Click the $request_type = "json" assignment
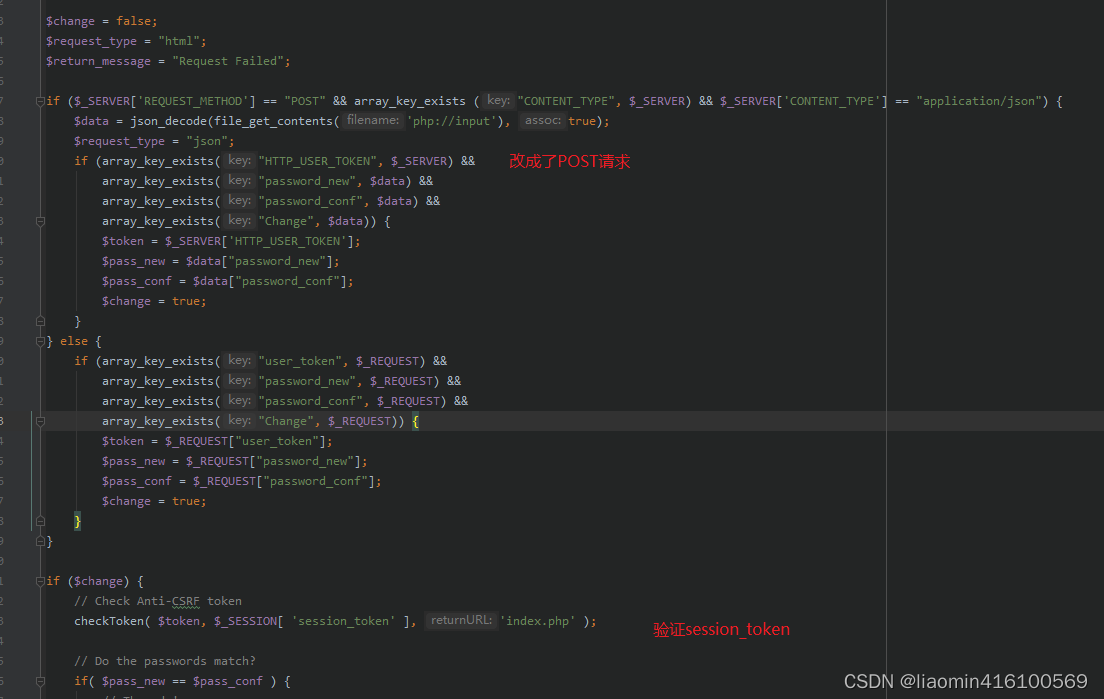 (154, 141)
